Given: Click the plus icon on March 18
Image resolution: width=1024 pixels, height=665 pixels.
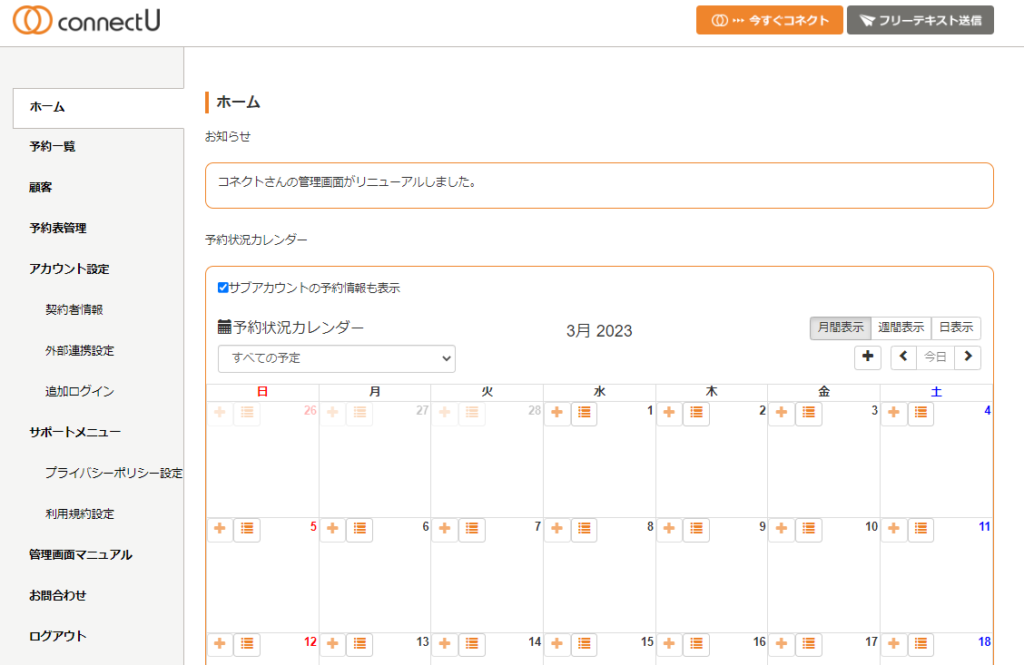Looking at the screenshot, I should [x=894, y=644].
